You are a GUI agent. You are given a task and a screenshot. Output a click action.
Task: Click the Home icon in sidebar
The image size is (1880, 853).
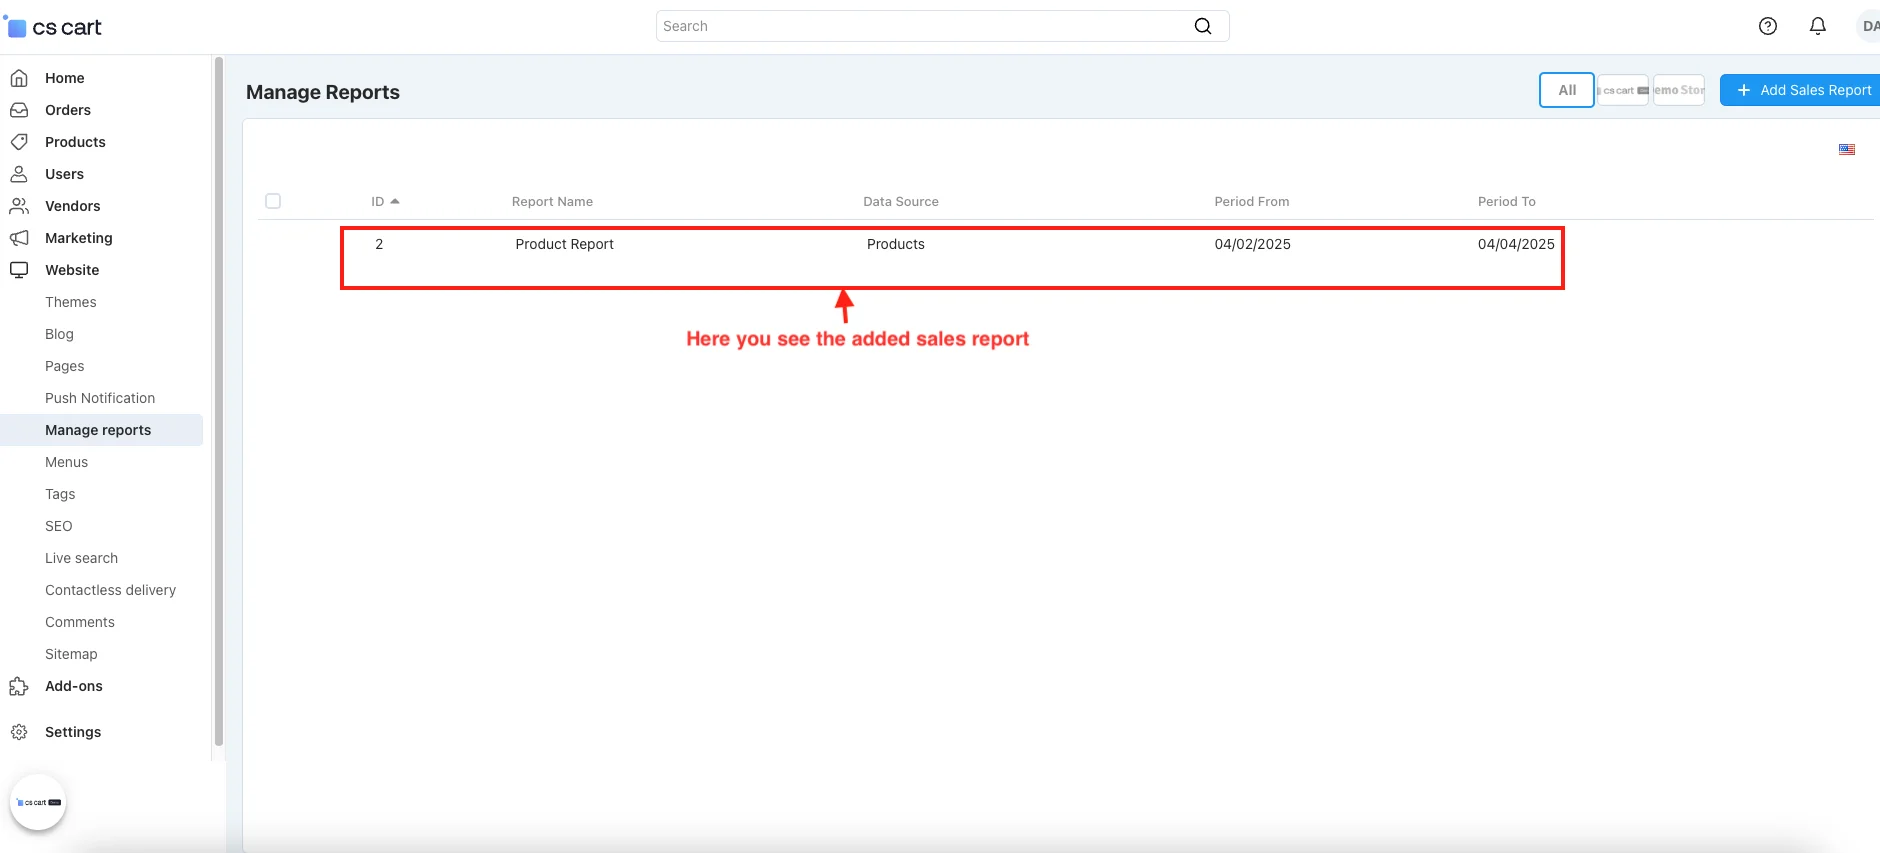pyautogui.click(x=19, y=78)
